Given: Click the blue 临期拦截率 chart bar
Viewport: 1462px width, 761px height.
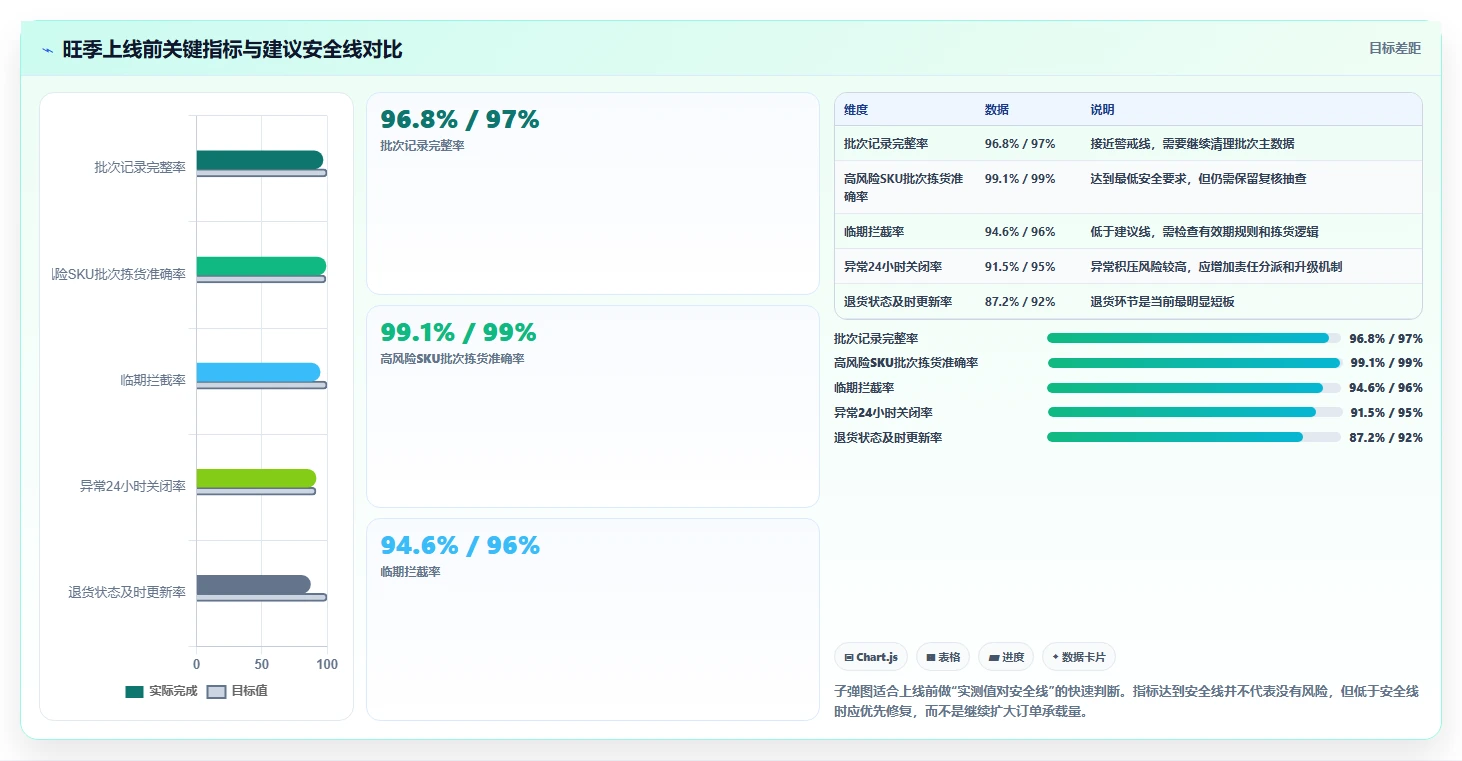Looking at the screenshot, I should pos(258,372).
